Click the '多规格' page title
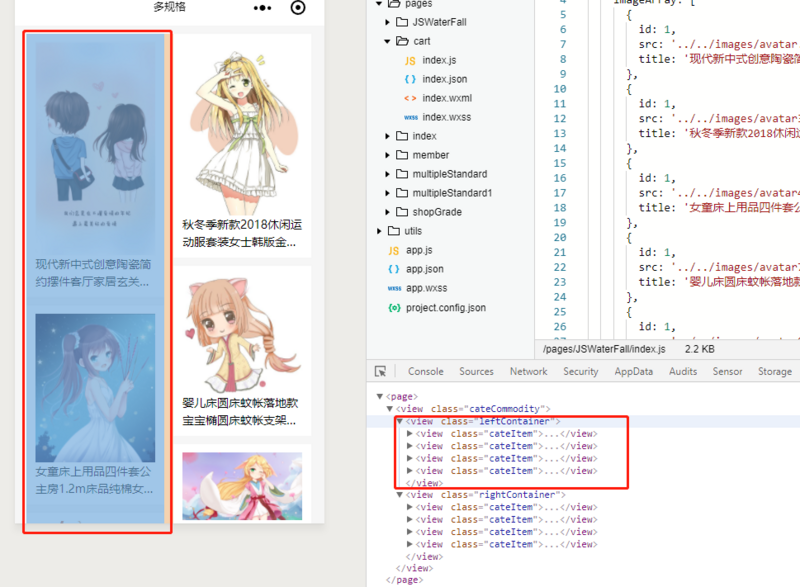This screenshot has width=800, height=587. [170, 7]
